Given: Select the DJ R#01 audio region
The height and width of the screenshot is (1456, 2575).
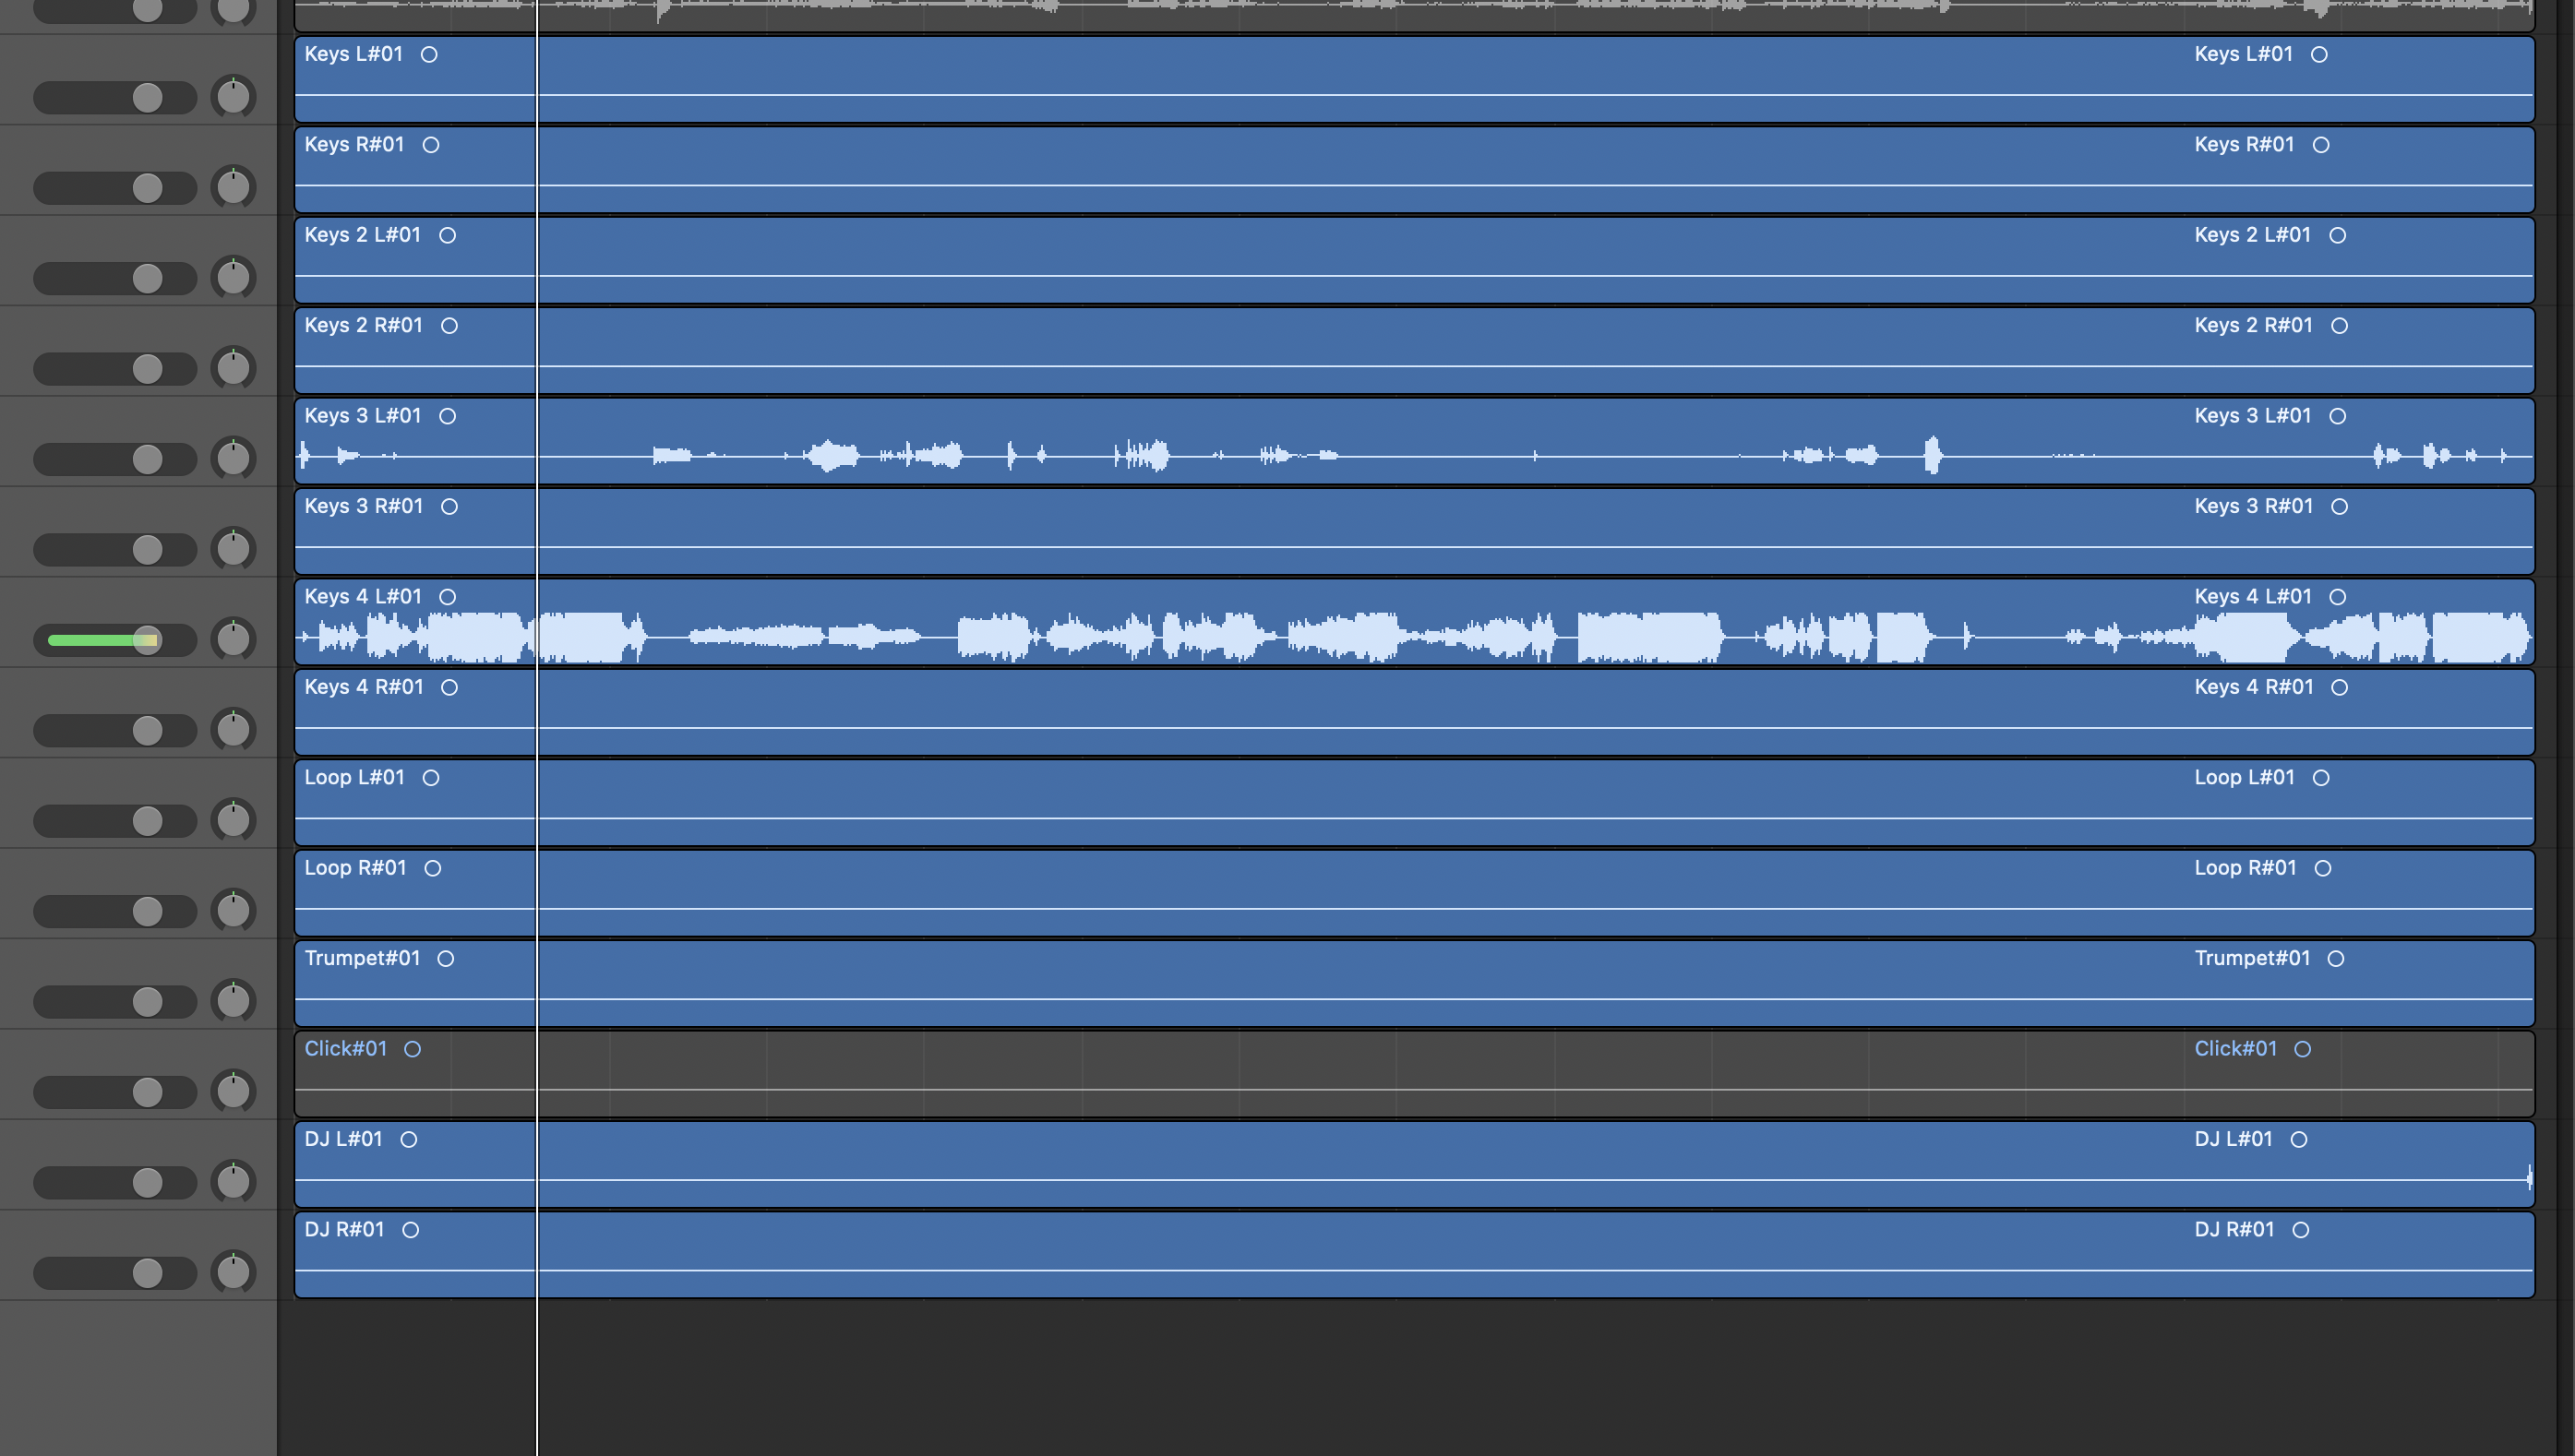Looking at the screenshot, I should pos(1414,1255).
